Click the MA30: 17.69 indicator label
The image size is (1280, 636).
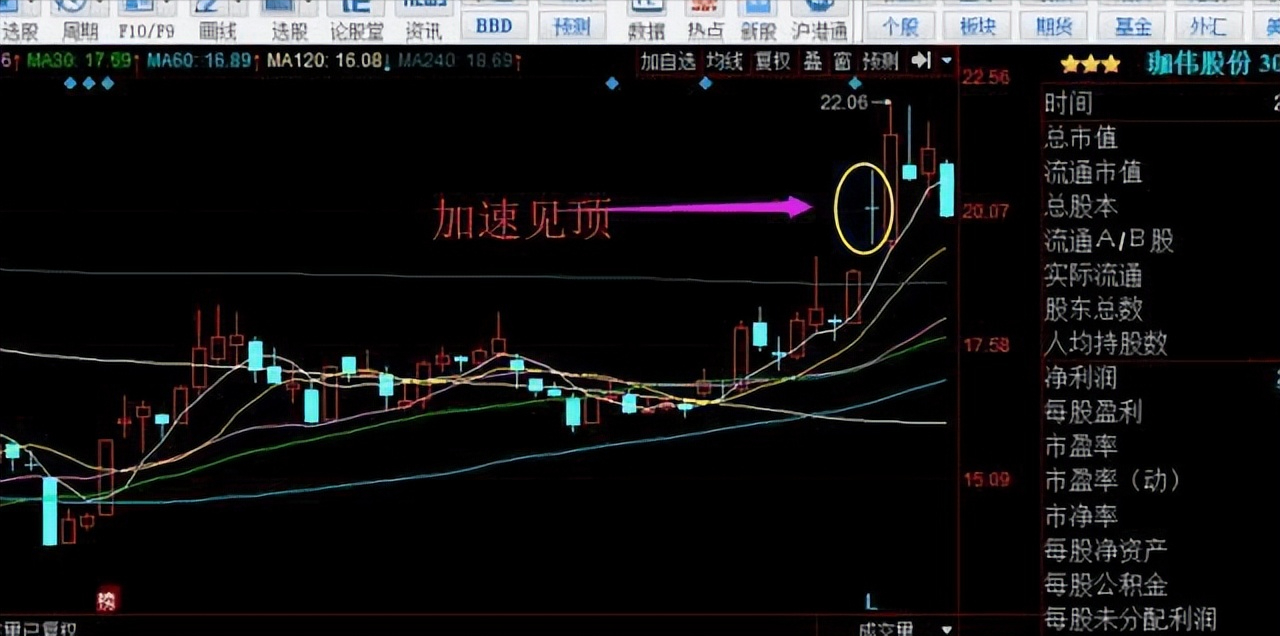(80, 61)
